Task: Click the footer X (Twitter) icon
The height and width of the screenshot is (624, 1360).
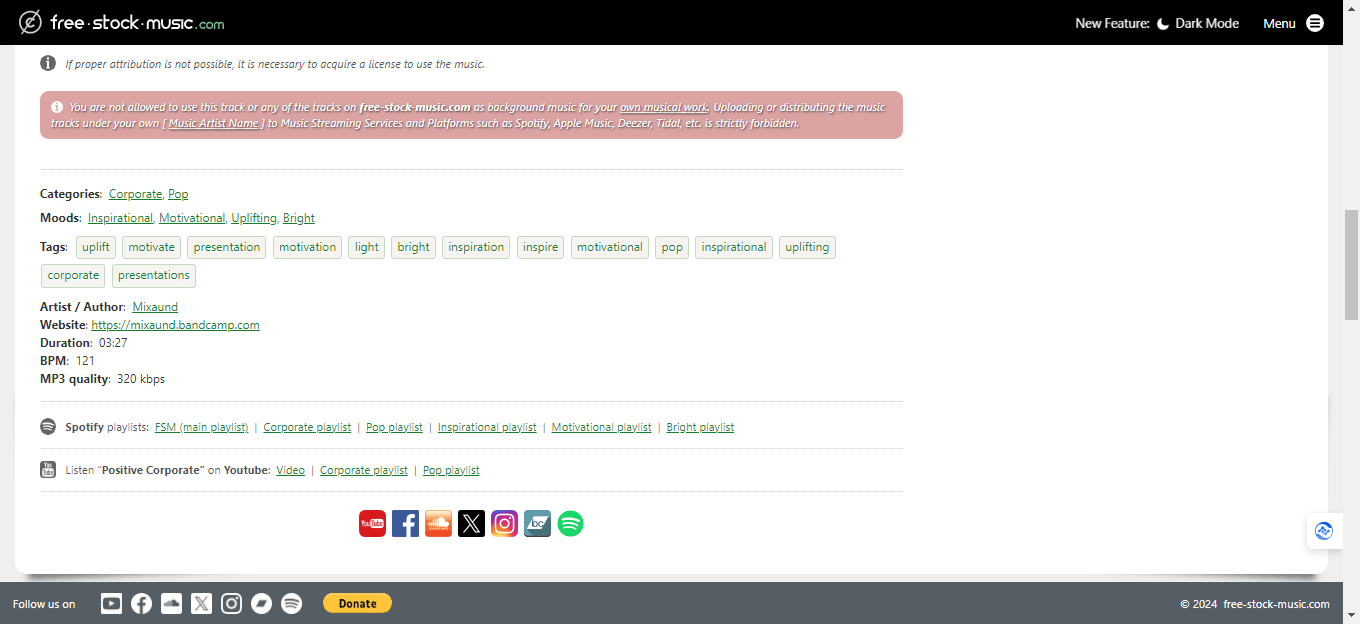Action: (201, 603)
